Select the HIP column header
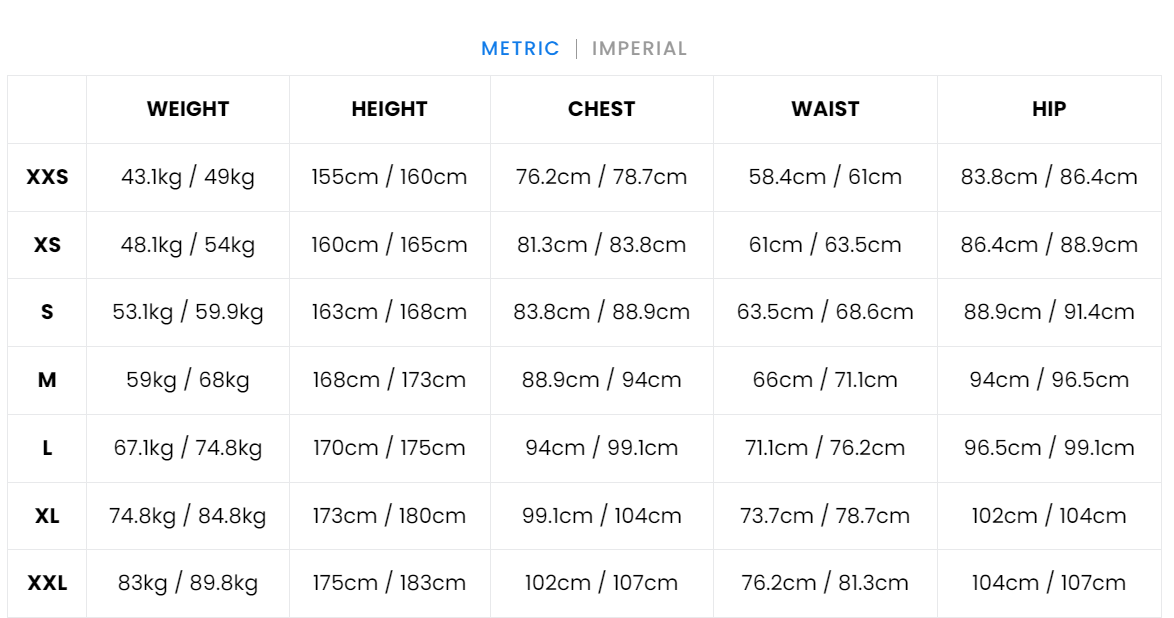Image resolution: width=1174 pixels, height=618 pixels. point(1049,109)
